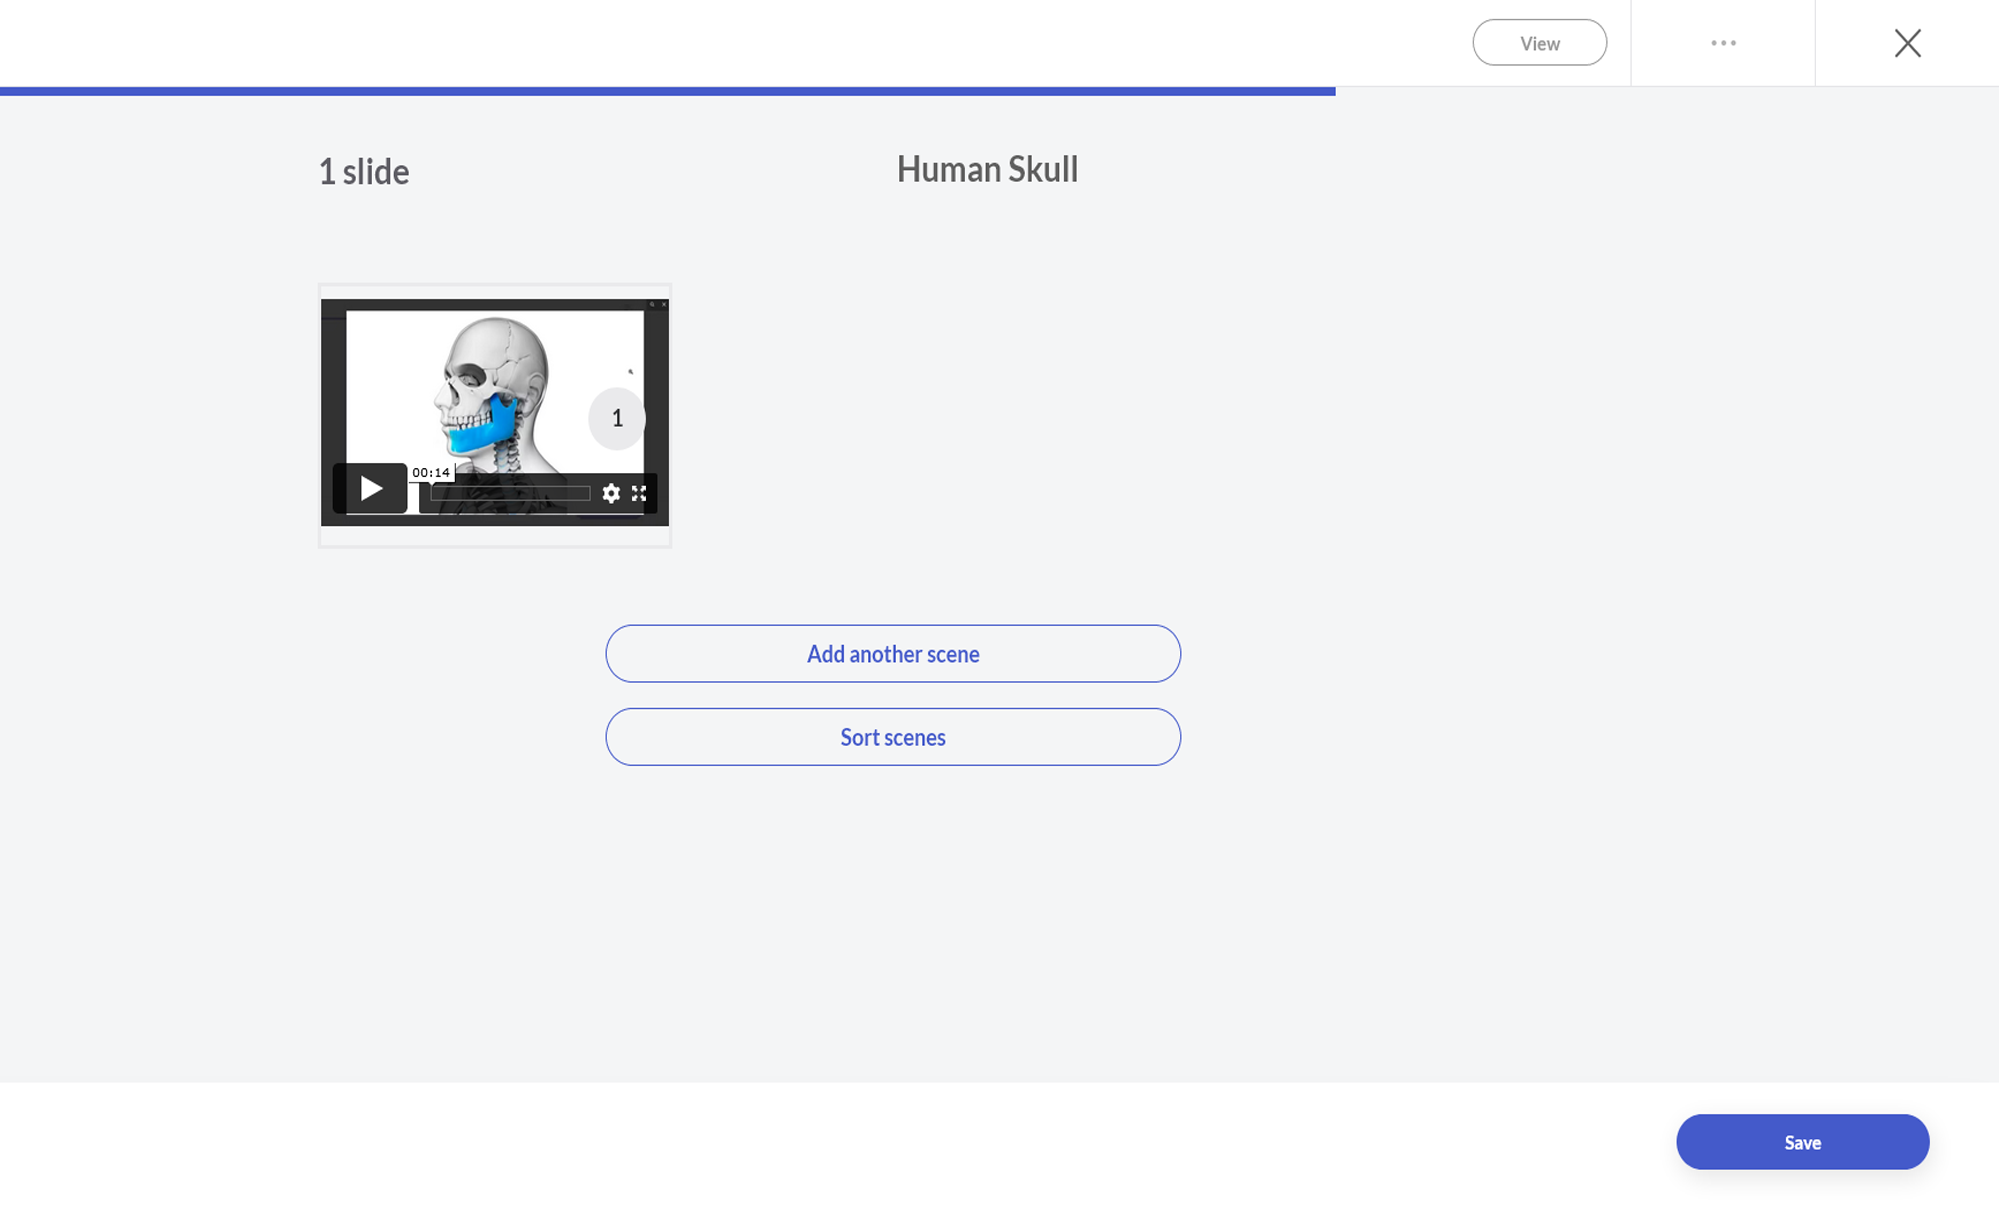Expand the video to fullscreen
The height and width of the screenshot is (1205, 1999).
tap(639, 493)
